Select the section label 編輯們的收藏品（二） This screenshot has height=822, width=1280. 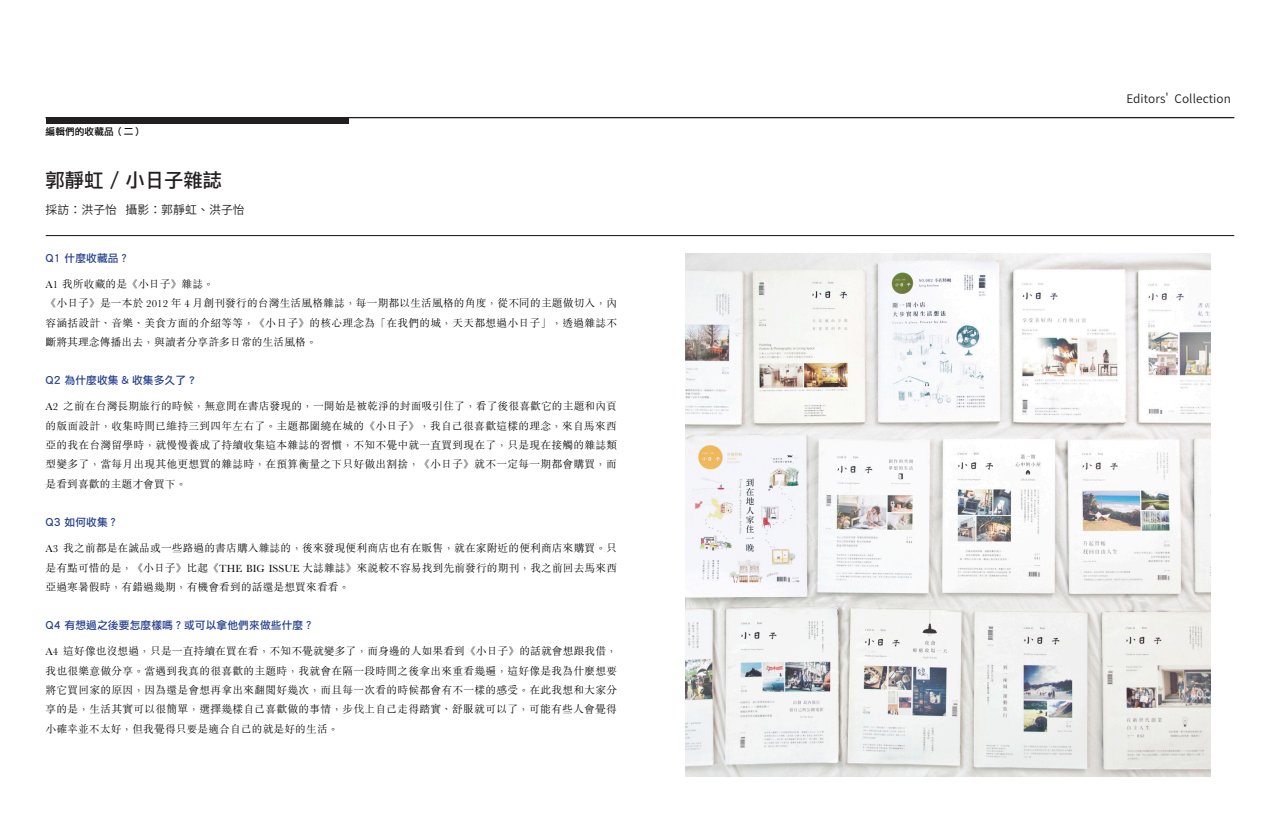coord(93,131)
